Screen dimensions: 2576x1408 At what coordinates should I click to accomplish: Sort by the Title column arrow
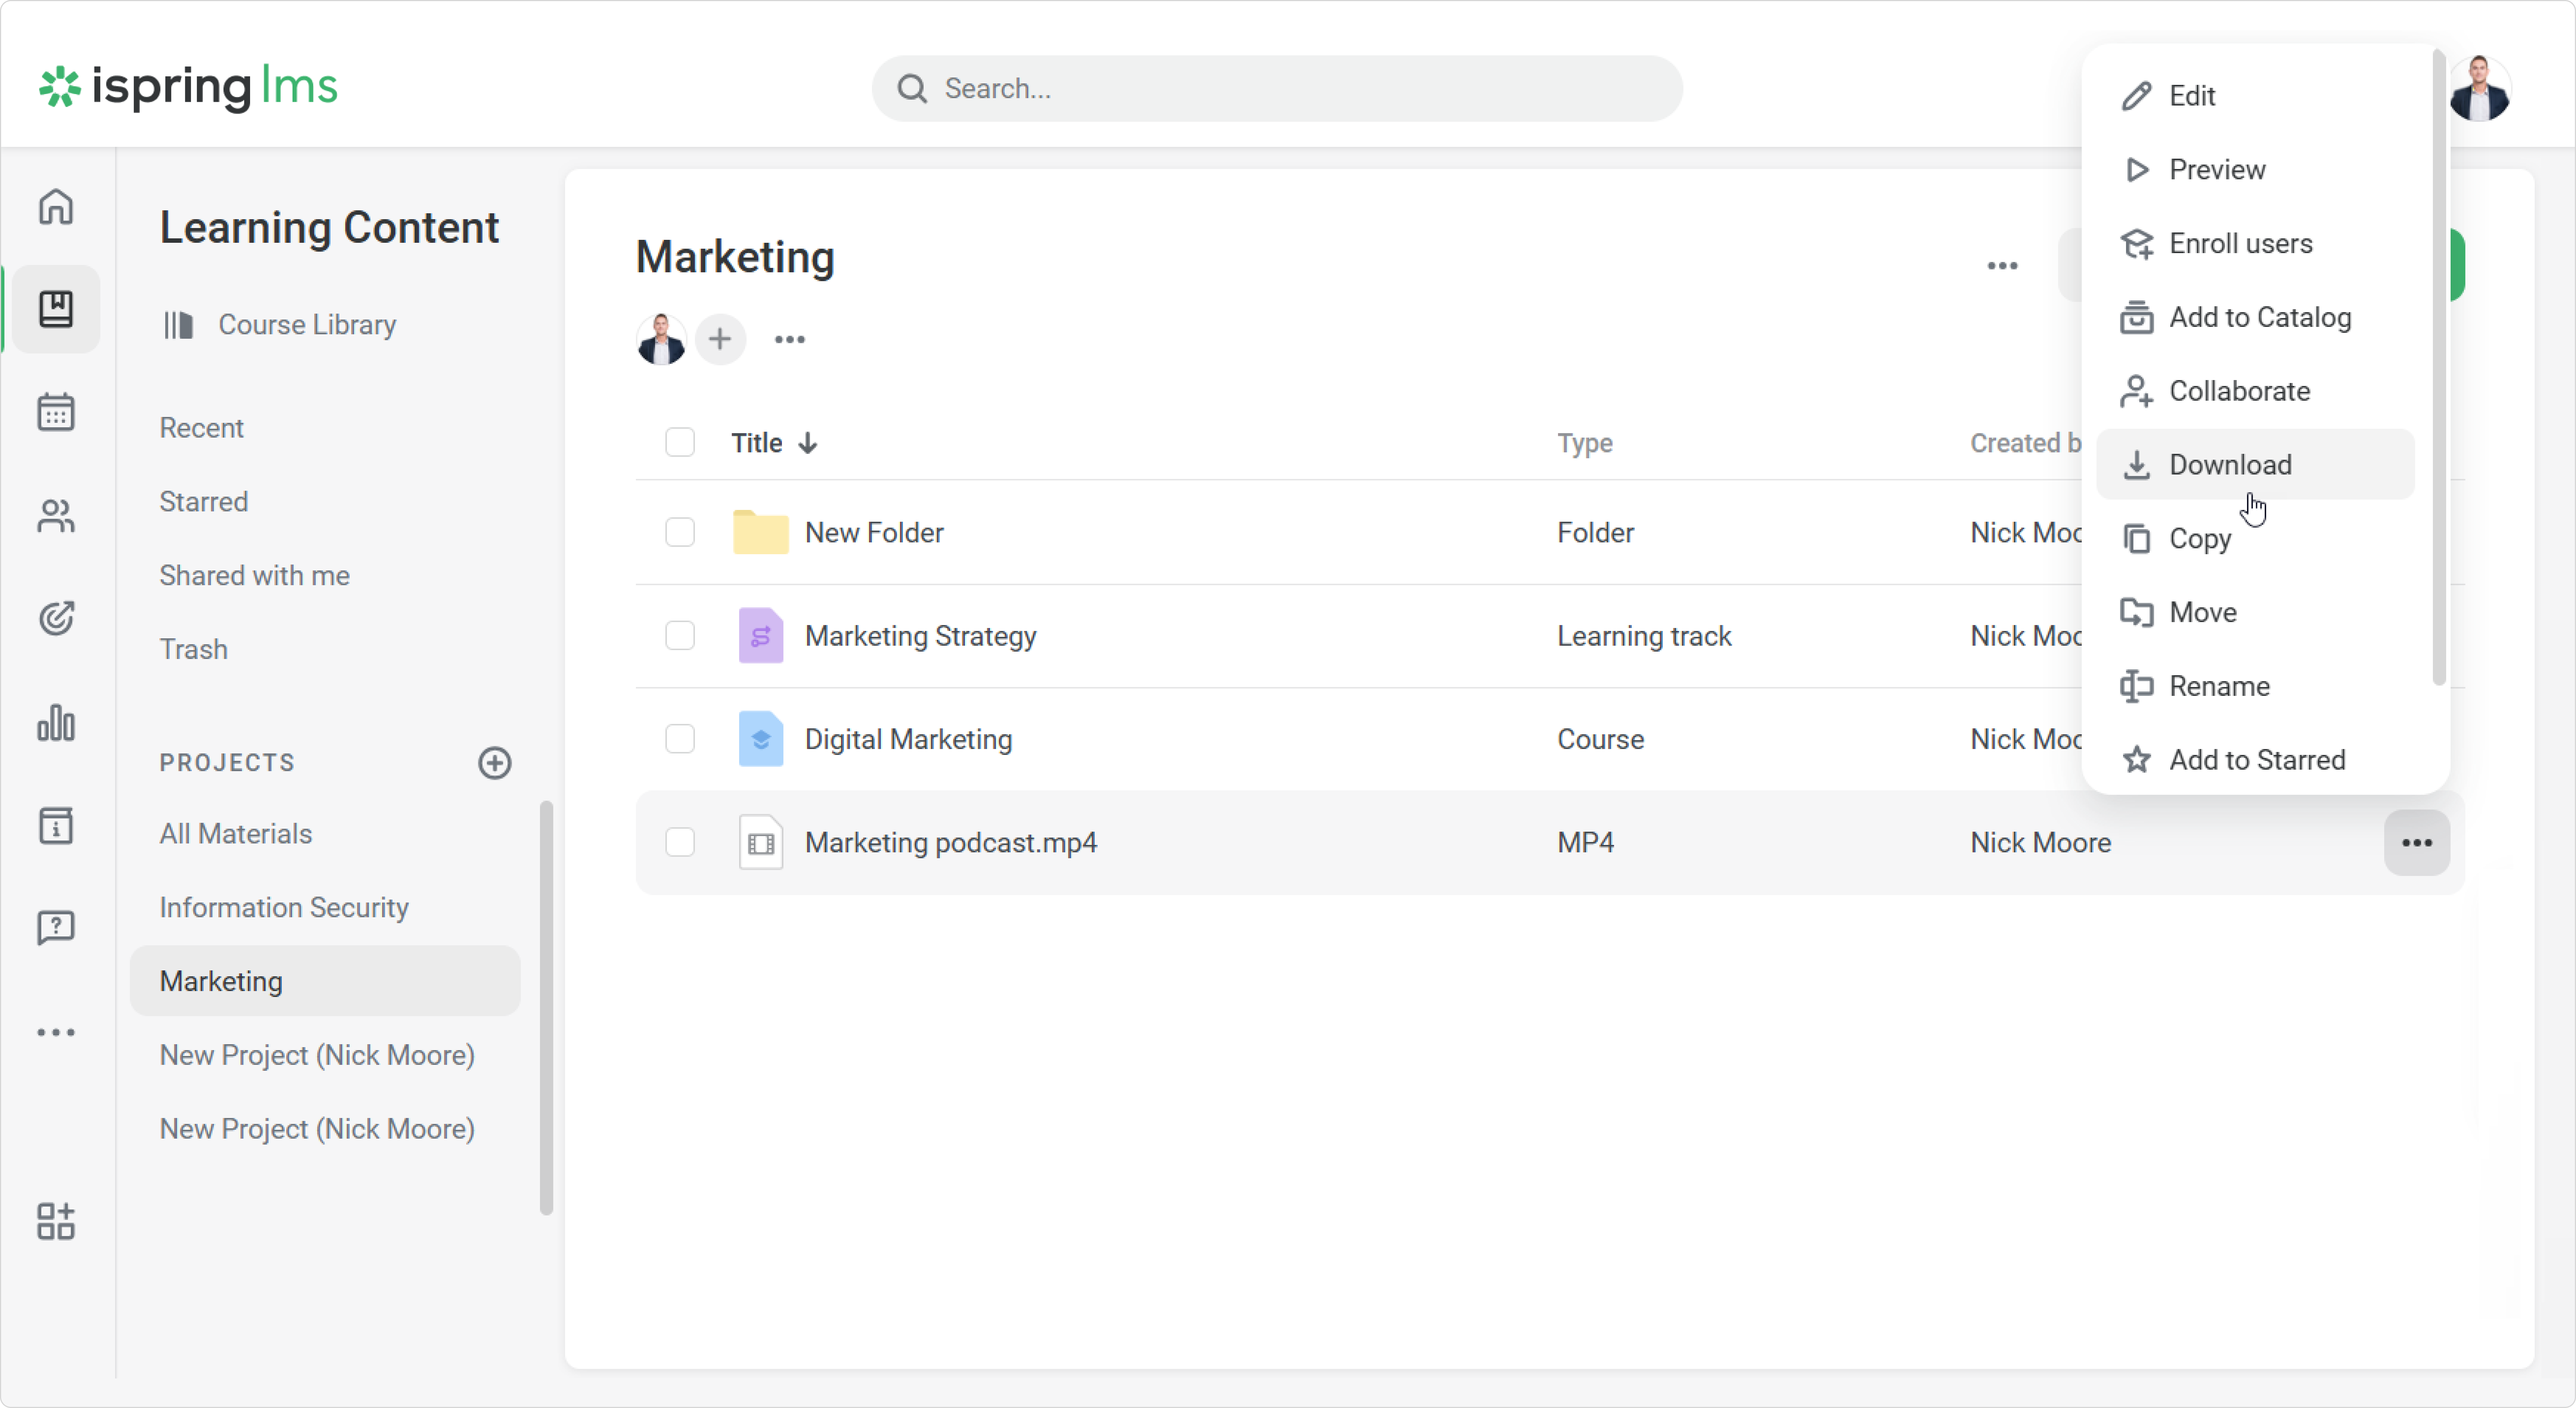808,443
